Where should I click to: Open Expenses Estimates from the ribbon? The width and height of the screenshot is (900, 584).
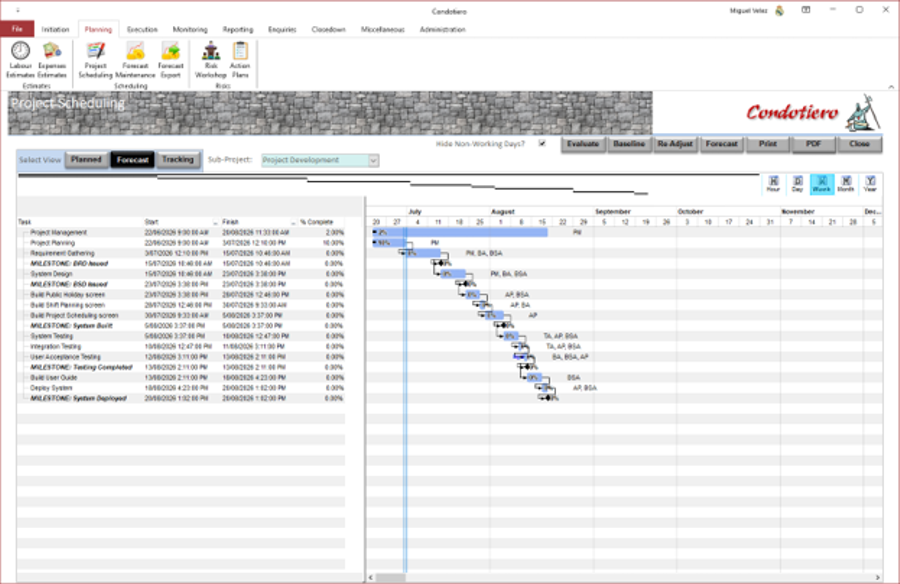coord(52,60)
